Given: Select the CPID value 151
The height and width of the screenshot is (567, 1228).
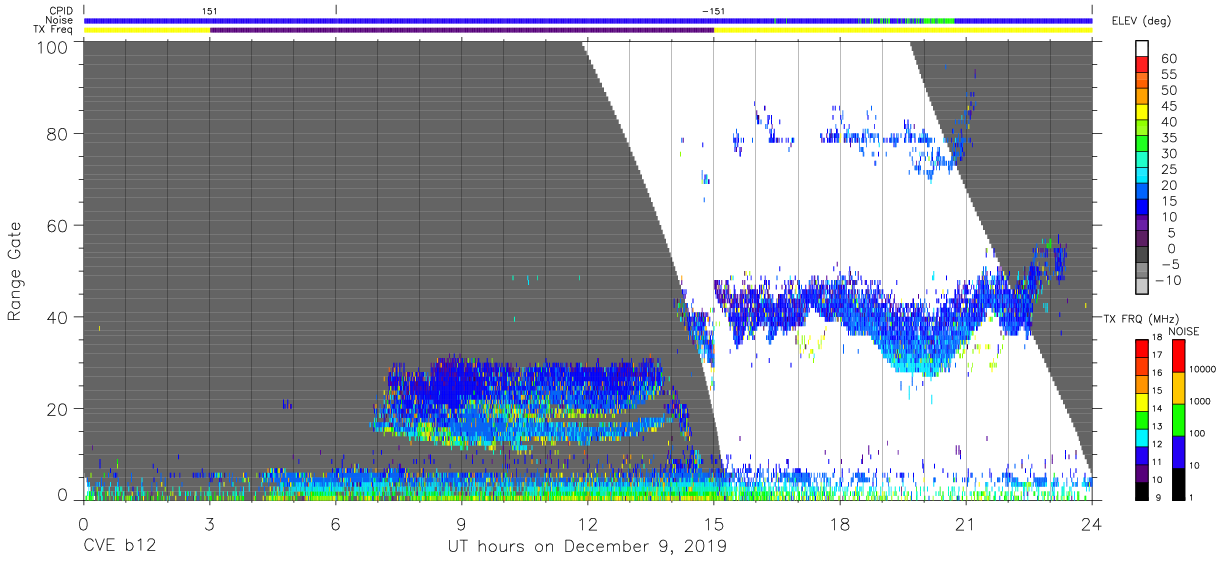Looking at the screenshot, I should (209, 11).
